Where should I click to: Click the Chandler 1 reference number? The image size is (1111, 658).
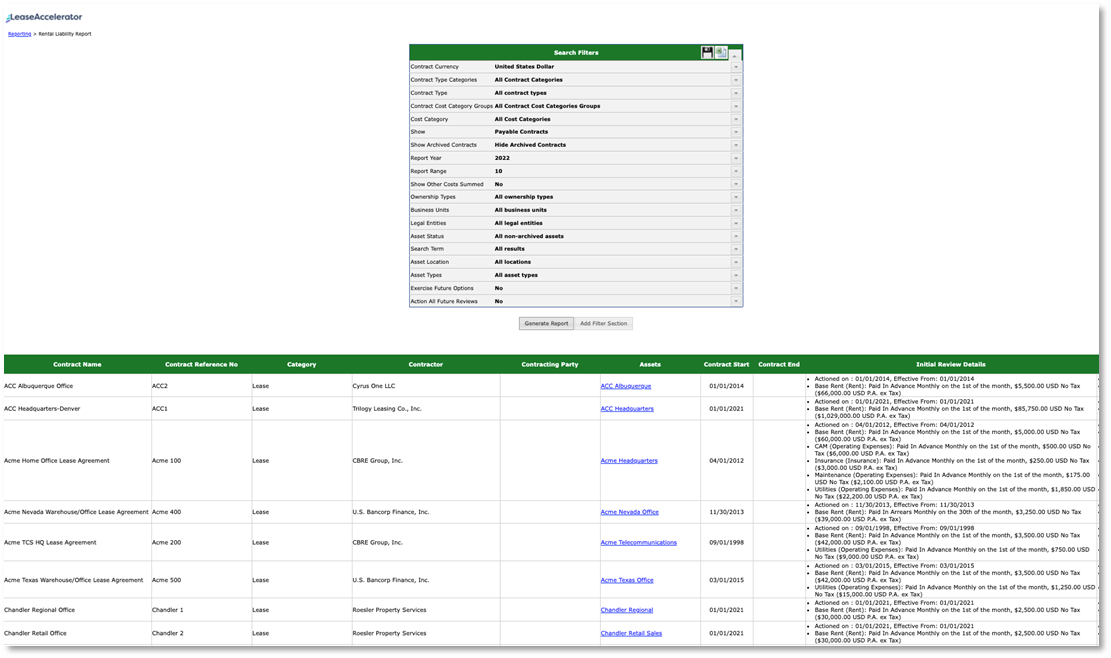tap(167, 610)
